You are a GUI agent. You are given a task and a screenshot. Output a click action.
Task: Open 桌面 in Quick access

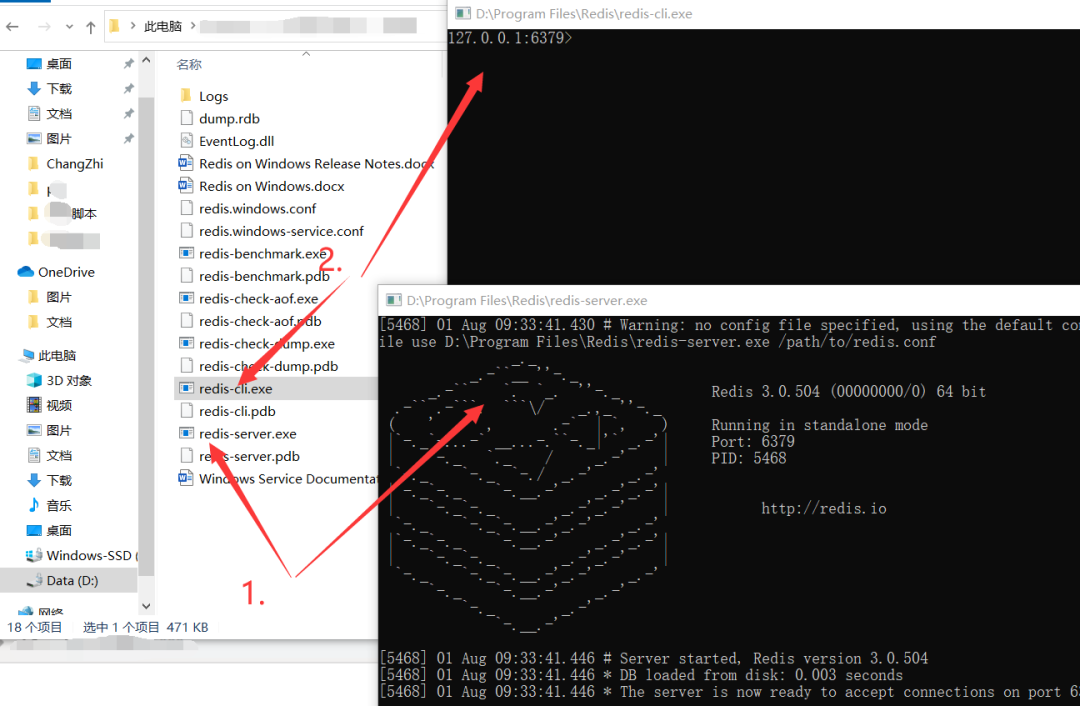point(59,63)
